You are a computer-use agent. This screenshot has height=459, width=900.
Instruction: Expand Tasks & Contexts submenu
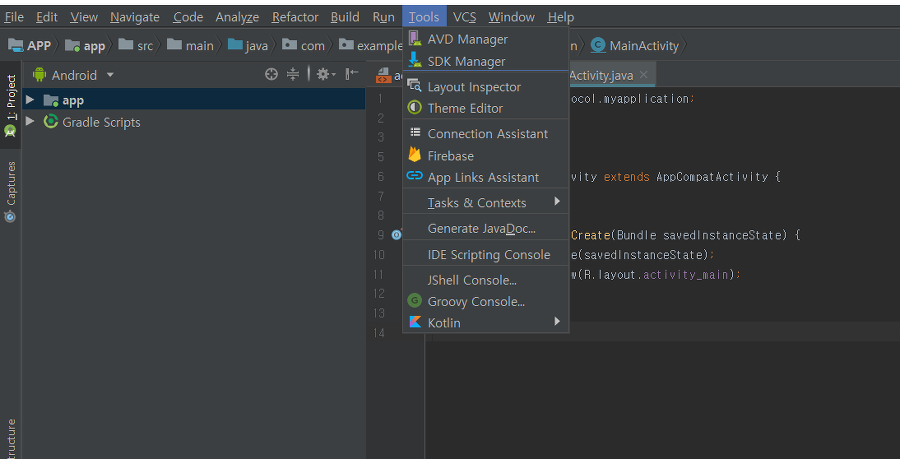486,203
